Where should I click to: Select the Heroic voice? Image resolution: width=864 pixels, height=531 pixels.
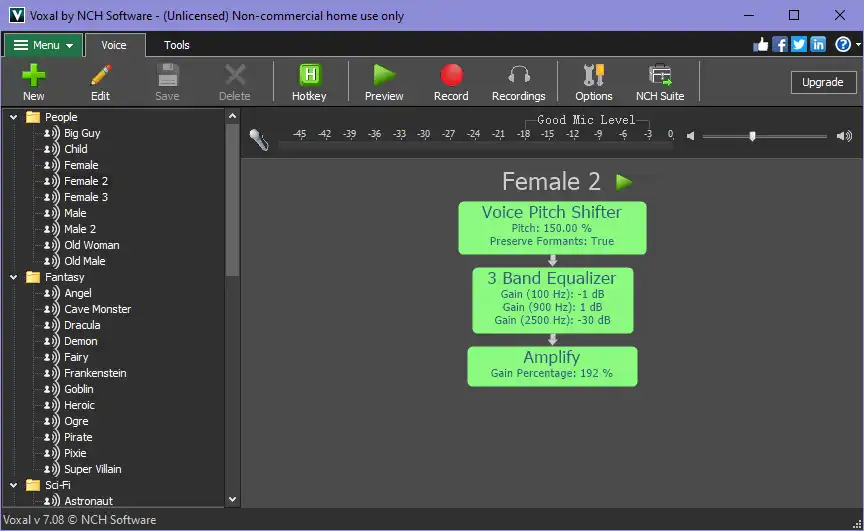point(79,405)
